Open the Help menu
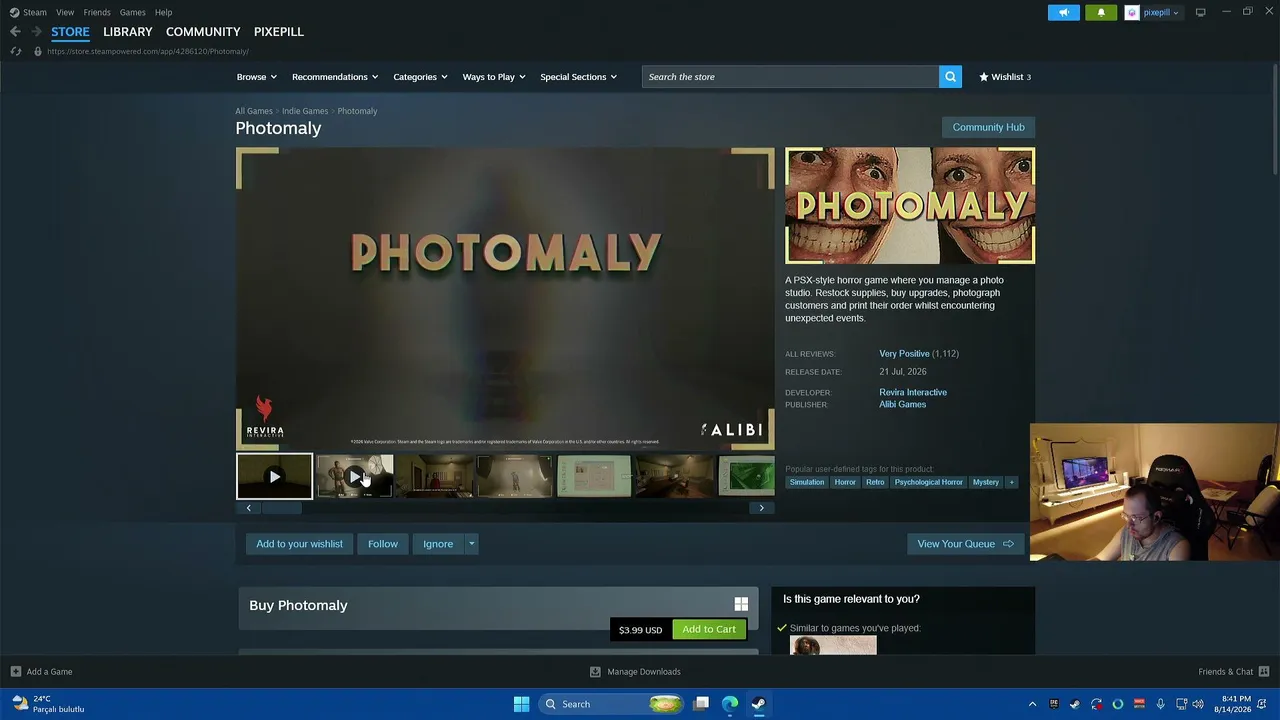 tap(163, 12)
